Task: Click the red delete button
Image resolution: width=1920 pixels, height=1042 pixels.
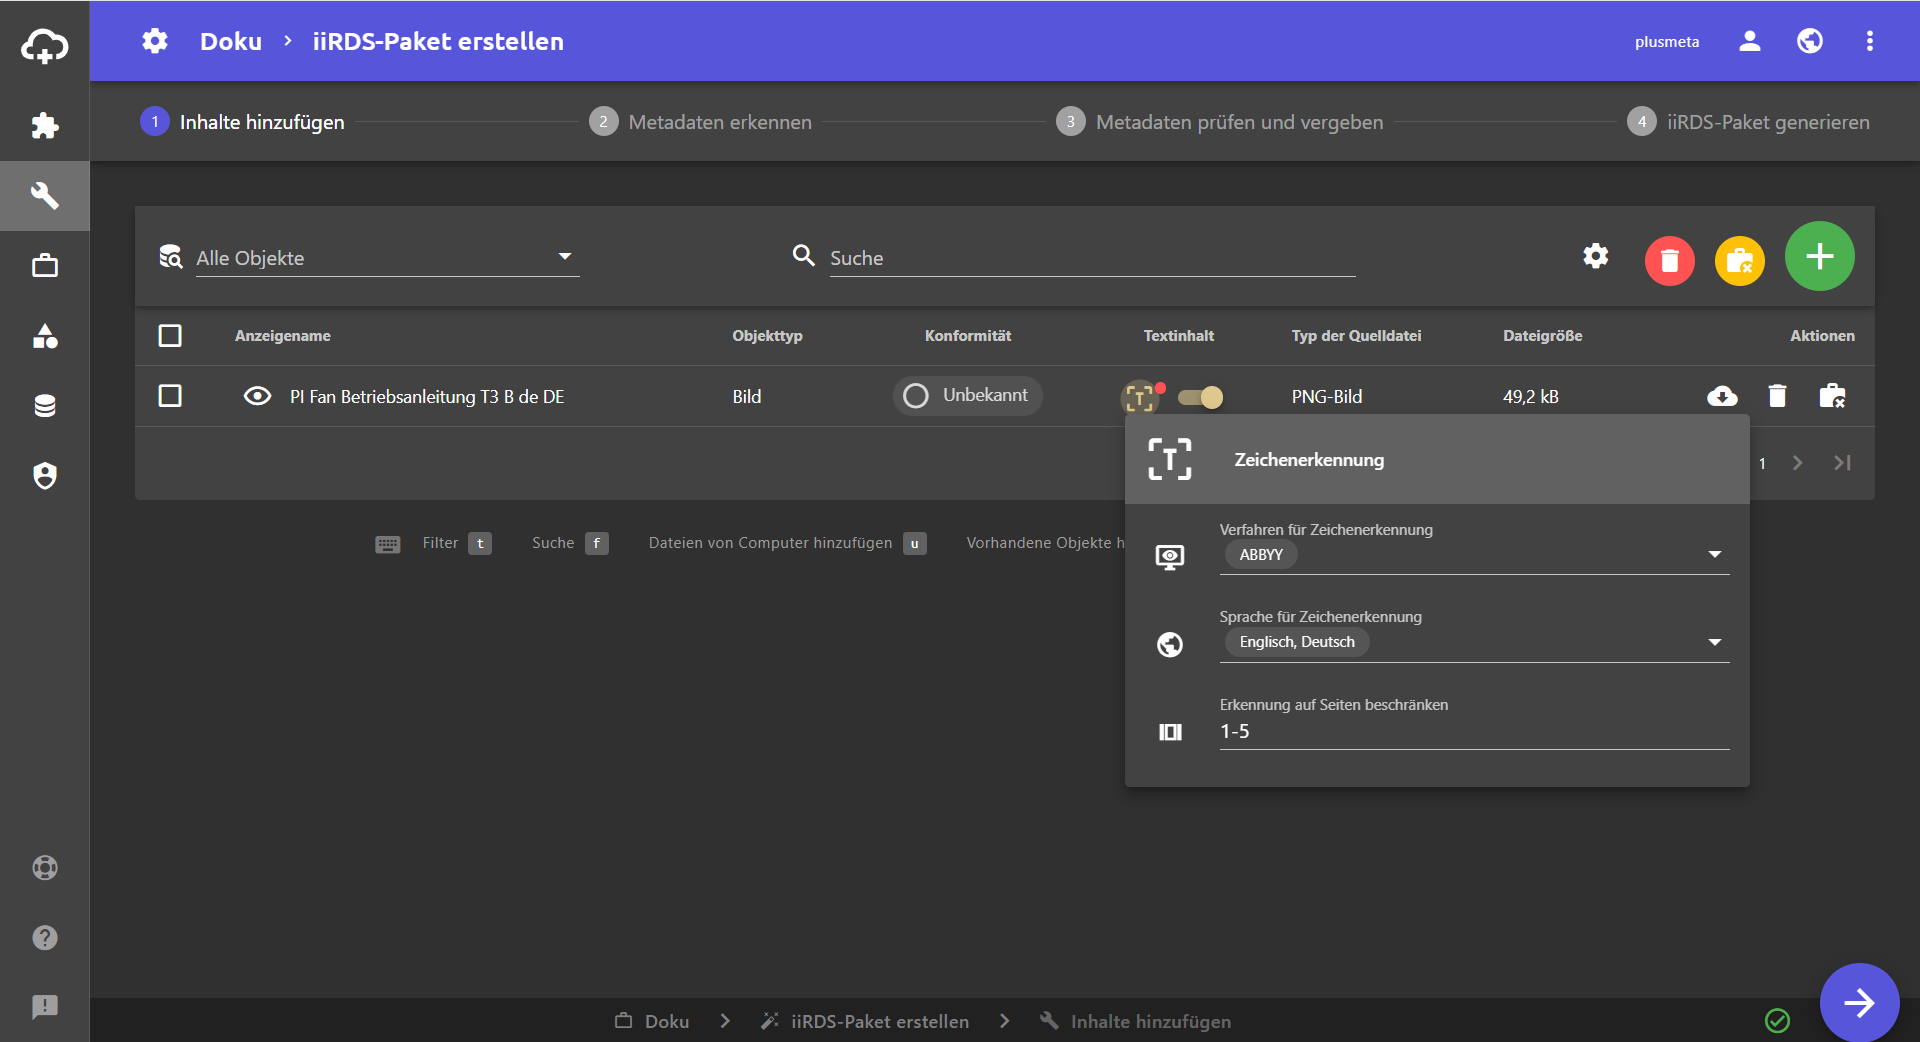Action: tap(1670, 260)
